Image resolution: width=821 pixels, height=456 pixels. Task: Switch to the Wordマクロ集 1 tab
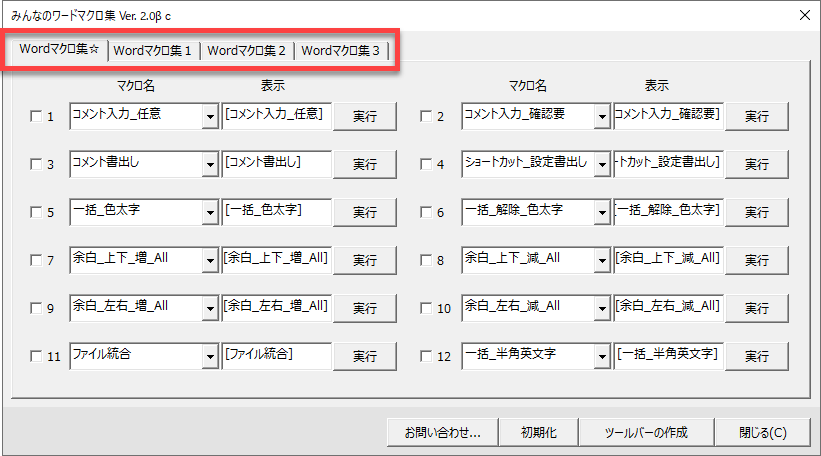click(154, 50)
